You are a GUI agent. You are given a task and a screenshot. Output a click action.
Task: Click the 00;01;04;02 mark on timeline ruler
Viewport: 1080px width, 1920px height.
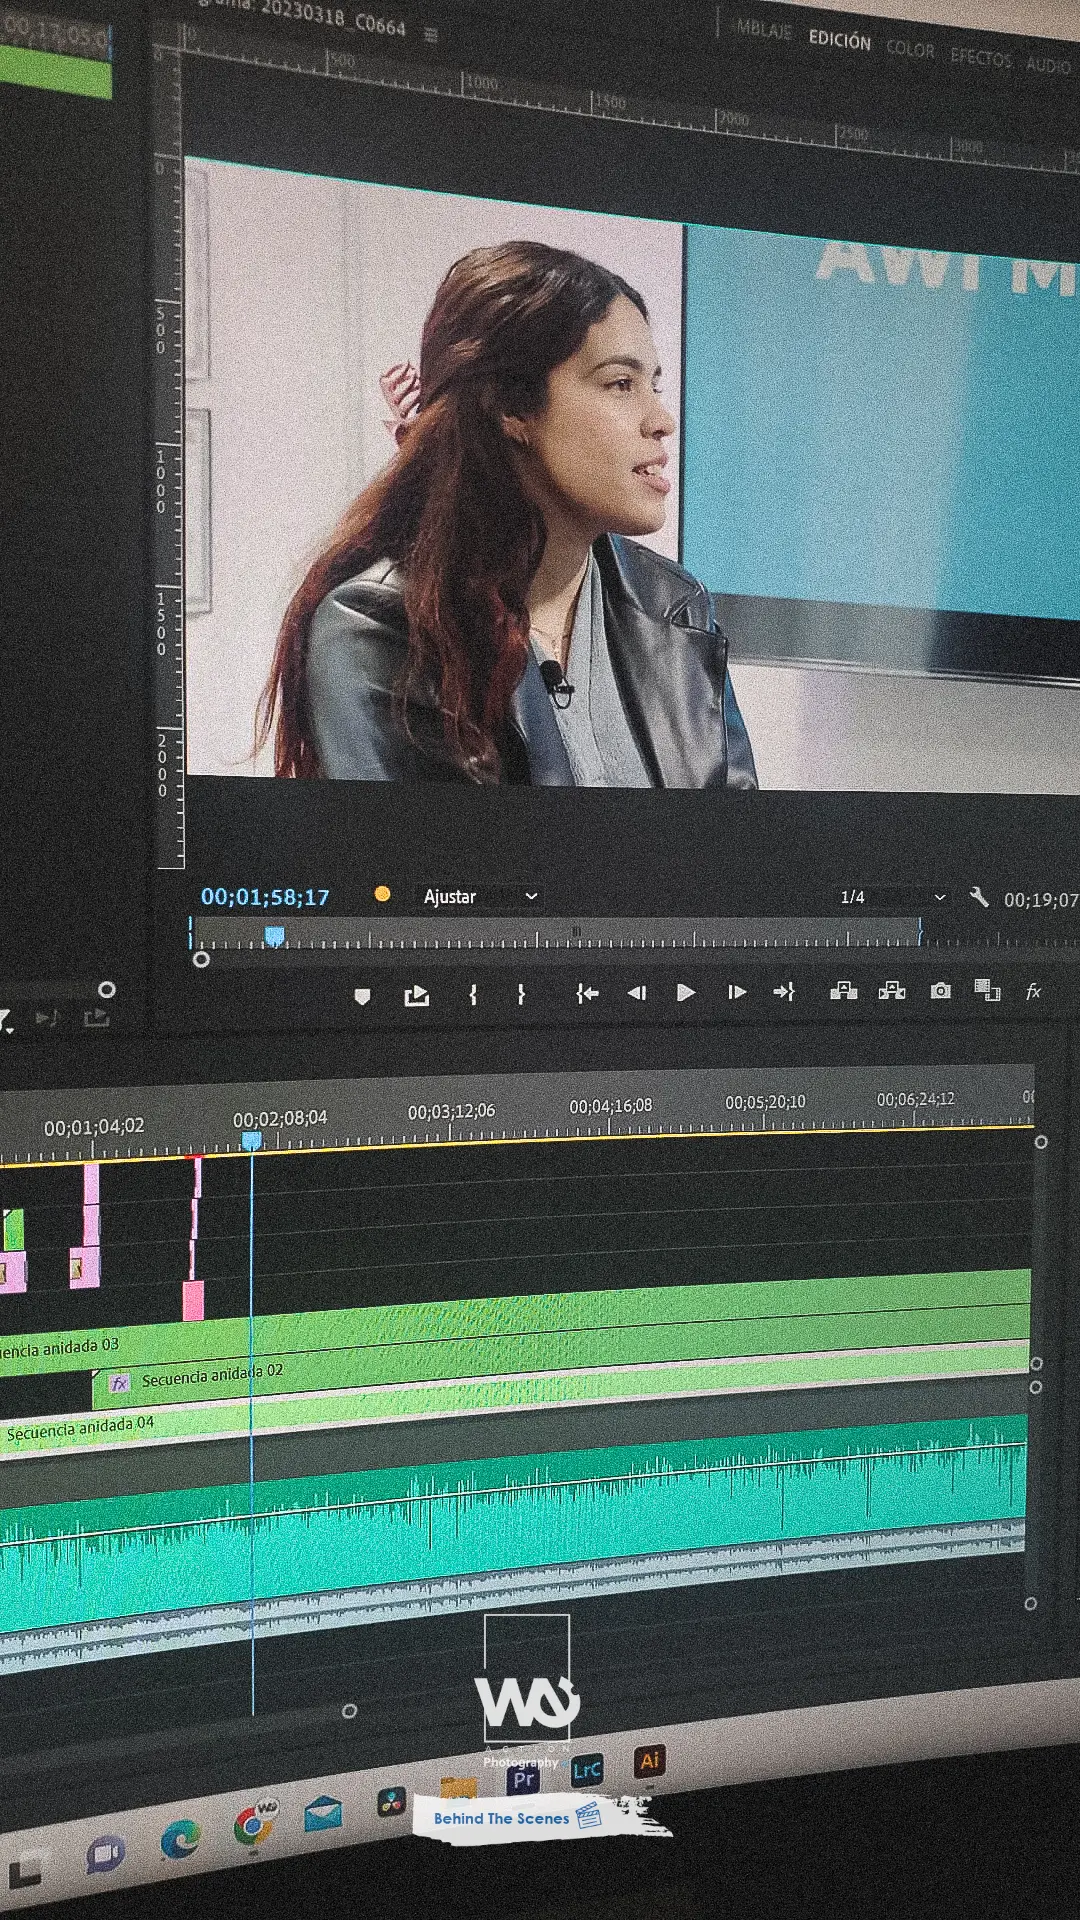pos(94,1127)
